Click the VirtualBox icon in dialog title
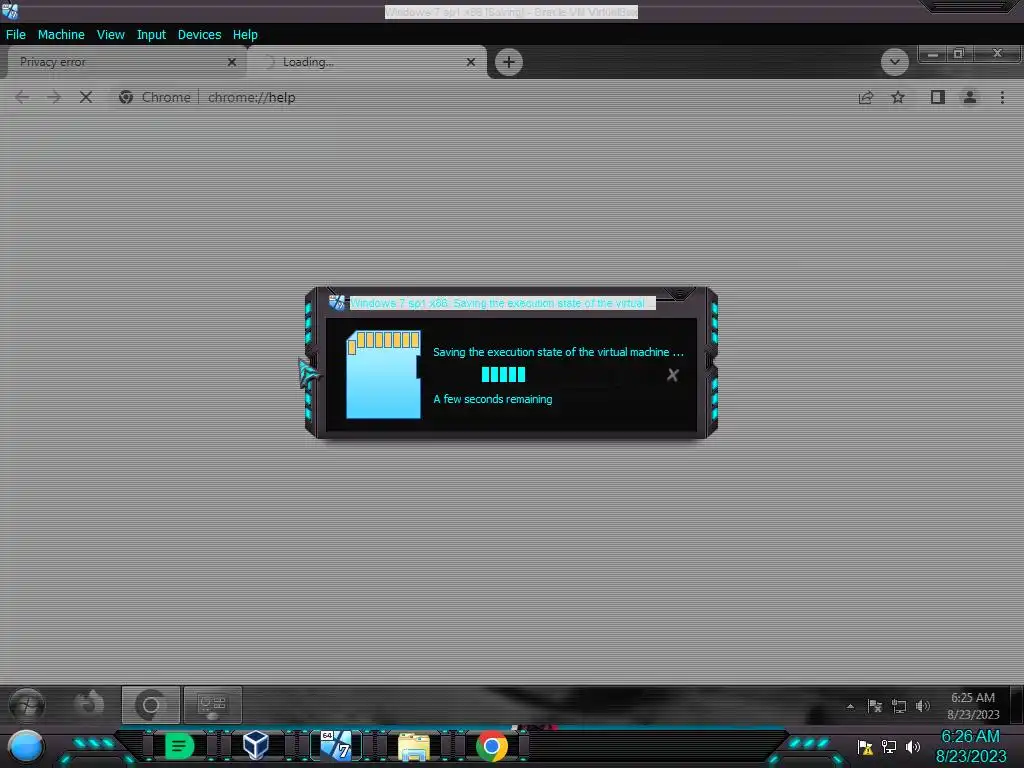1024x768 pixels. [337, 302]
